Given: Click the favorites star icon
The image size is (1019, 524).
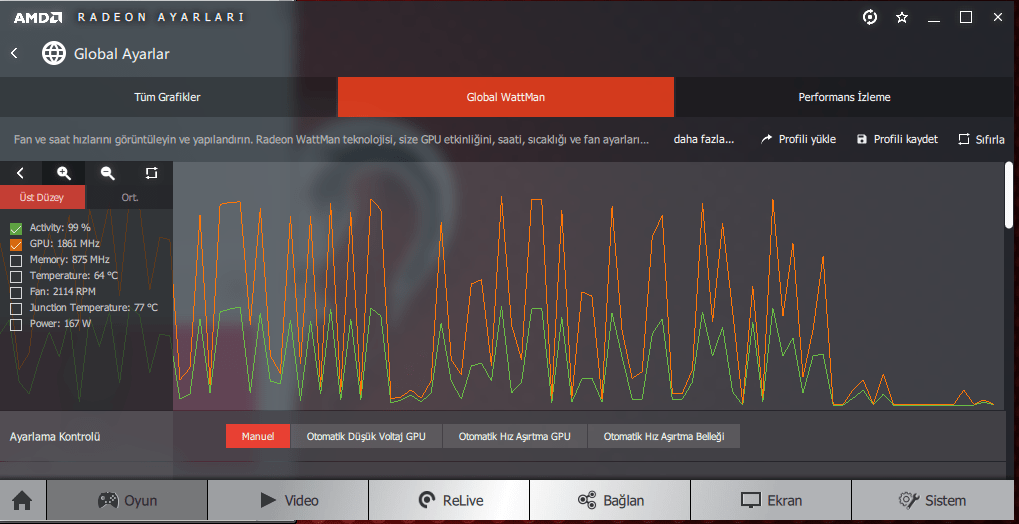Looking at the screenshot, I should coord(902,18).
